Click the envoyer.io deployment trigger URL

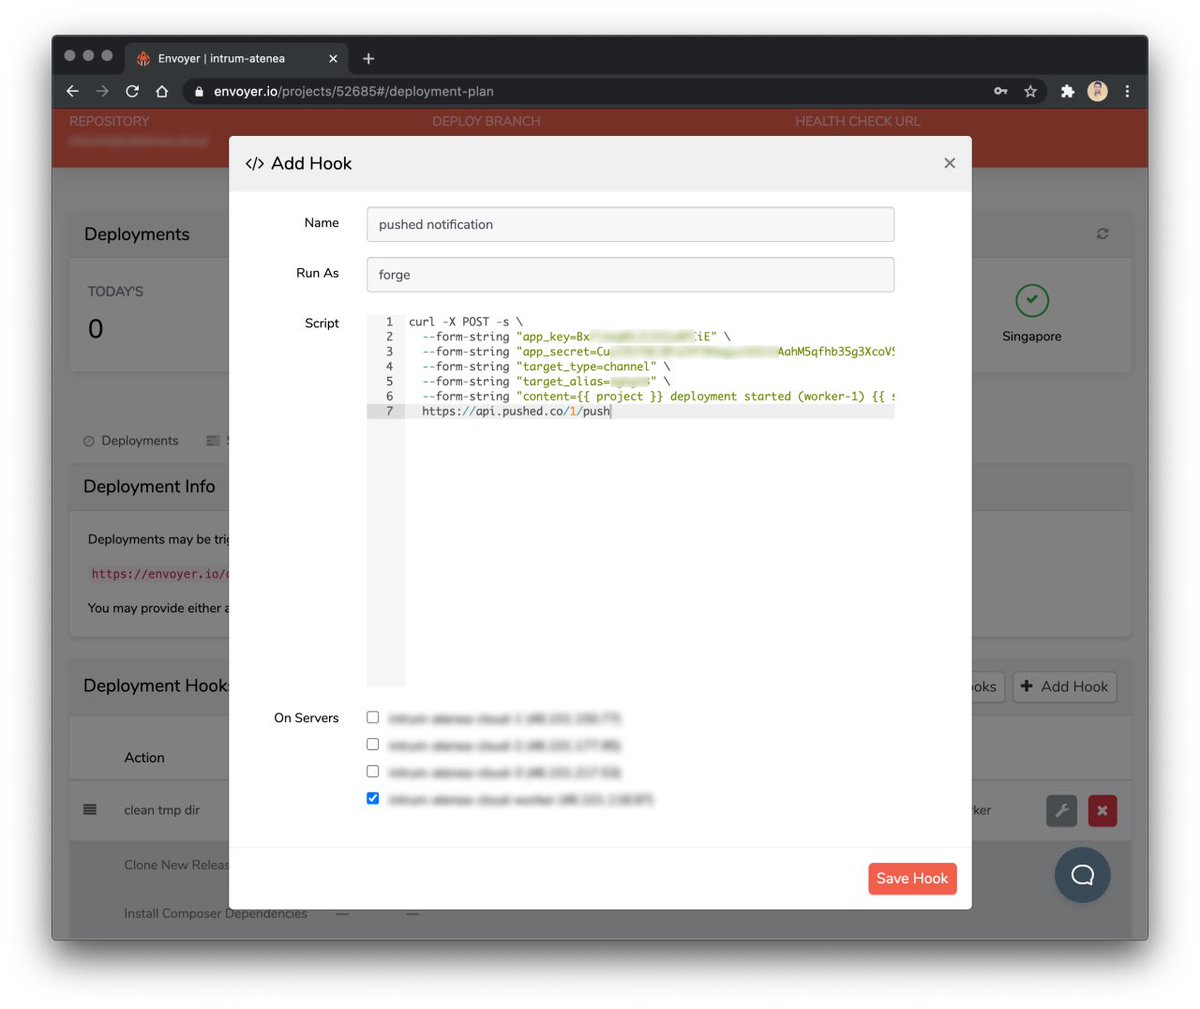[x=160, y=574]
